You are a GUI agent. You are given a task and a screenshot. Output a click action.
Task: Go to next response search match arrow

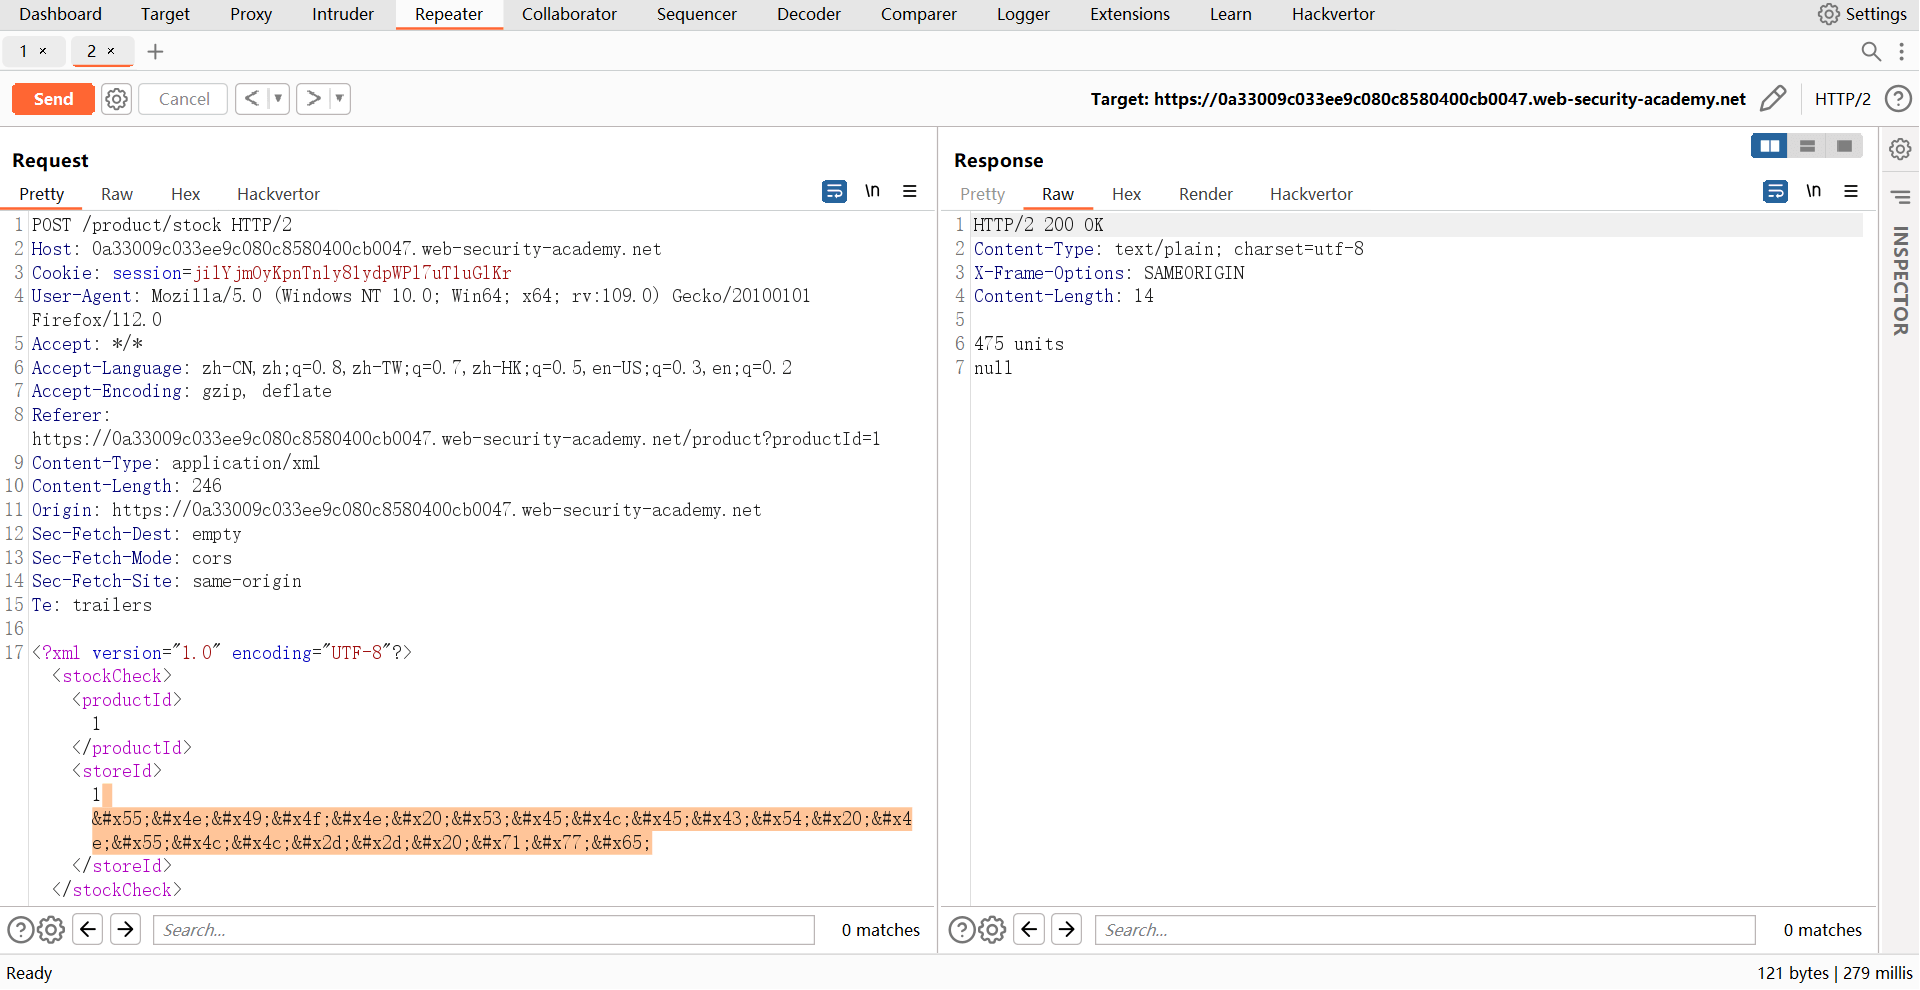coord(1067,930)
